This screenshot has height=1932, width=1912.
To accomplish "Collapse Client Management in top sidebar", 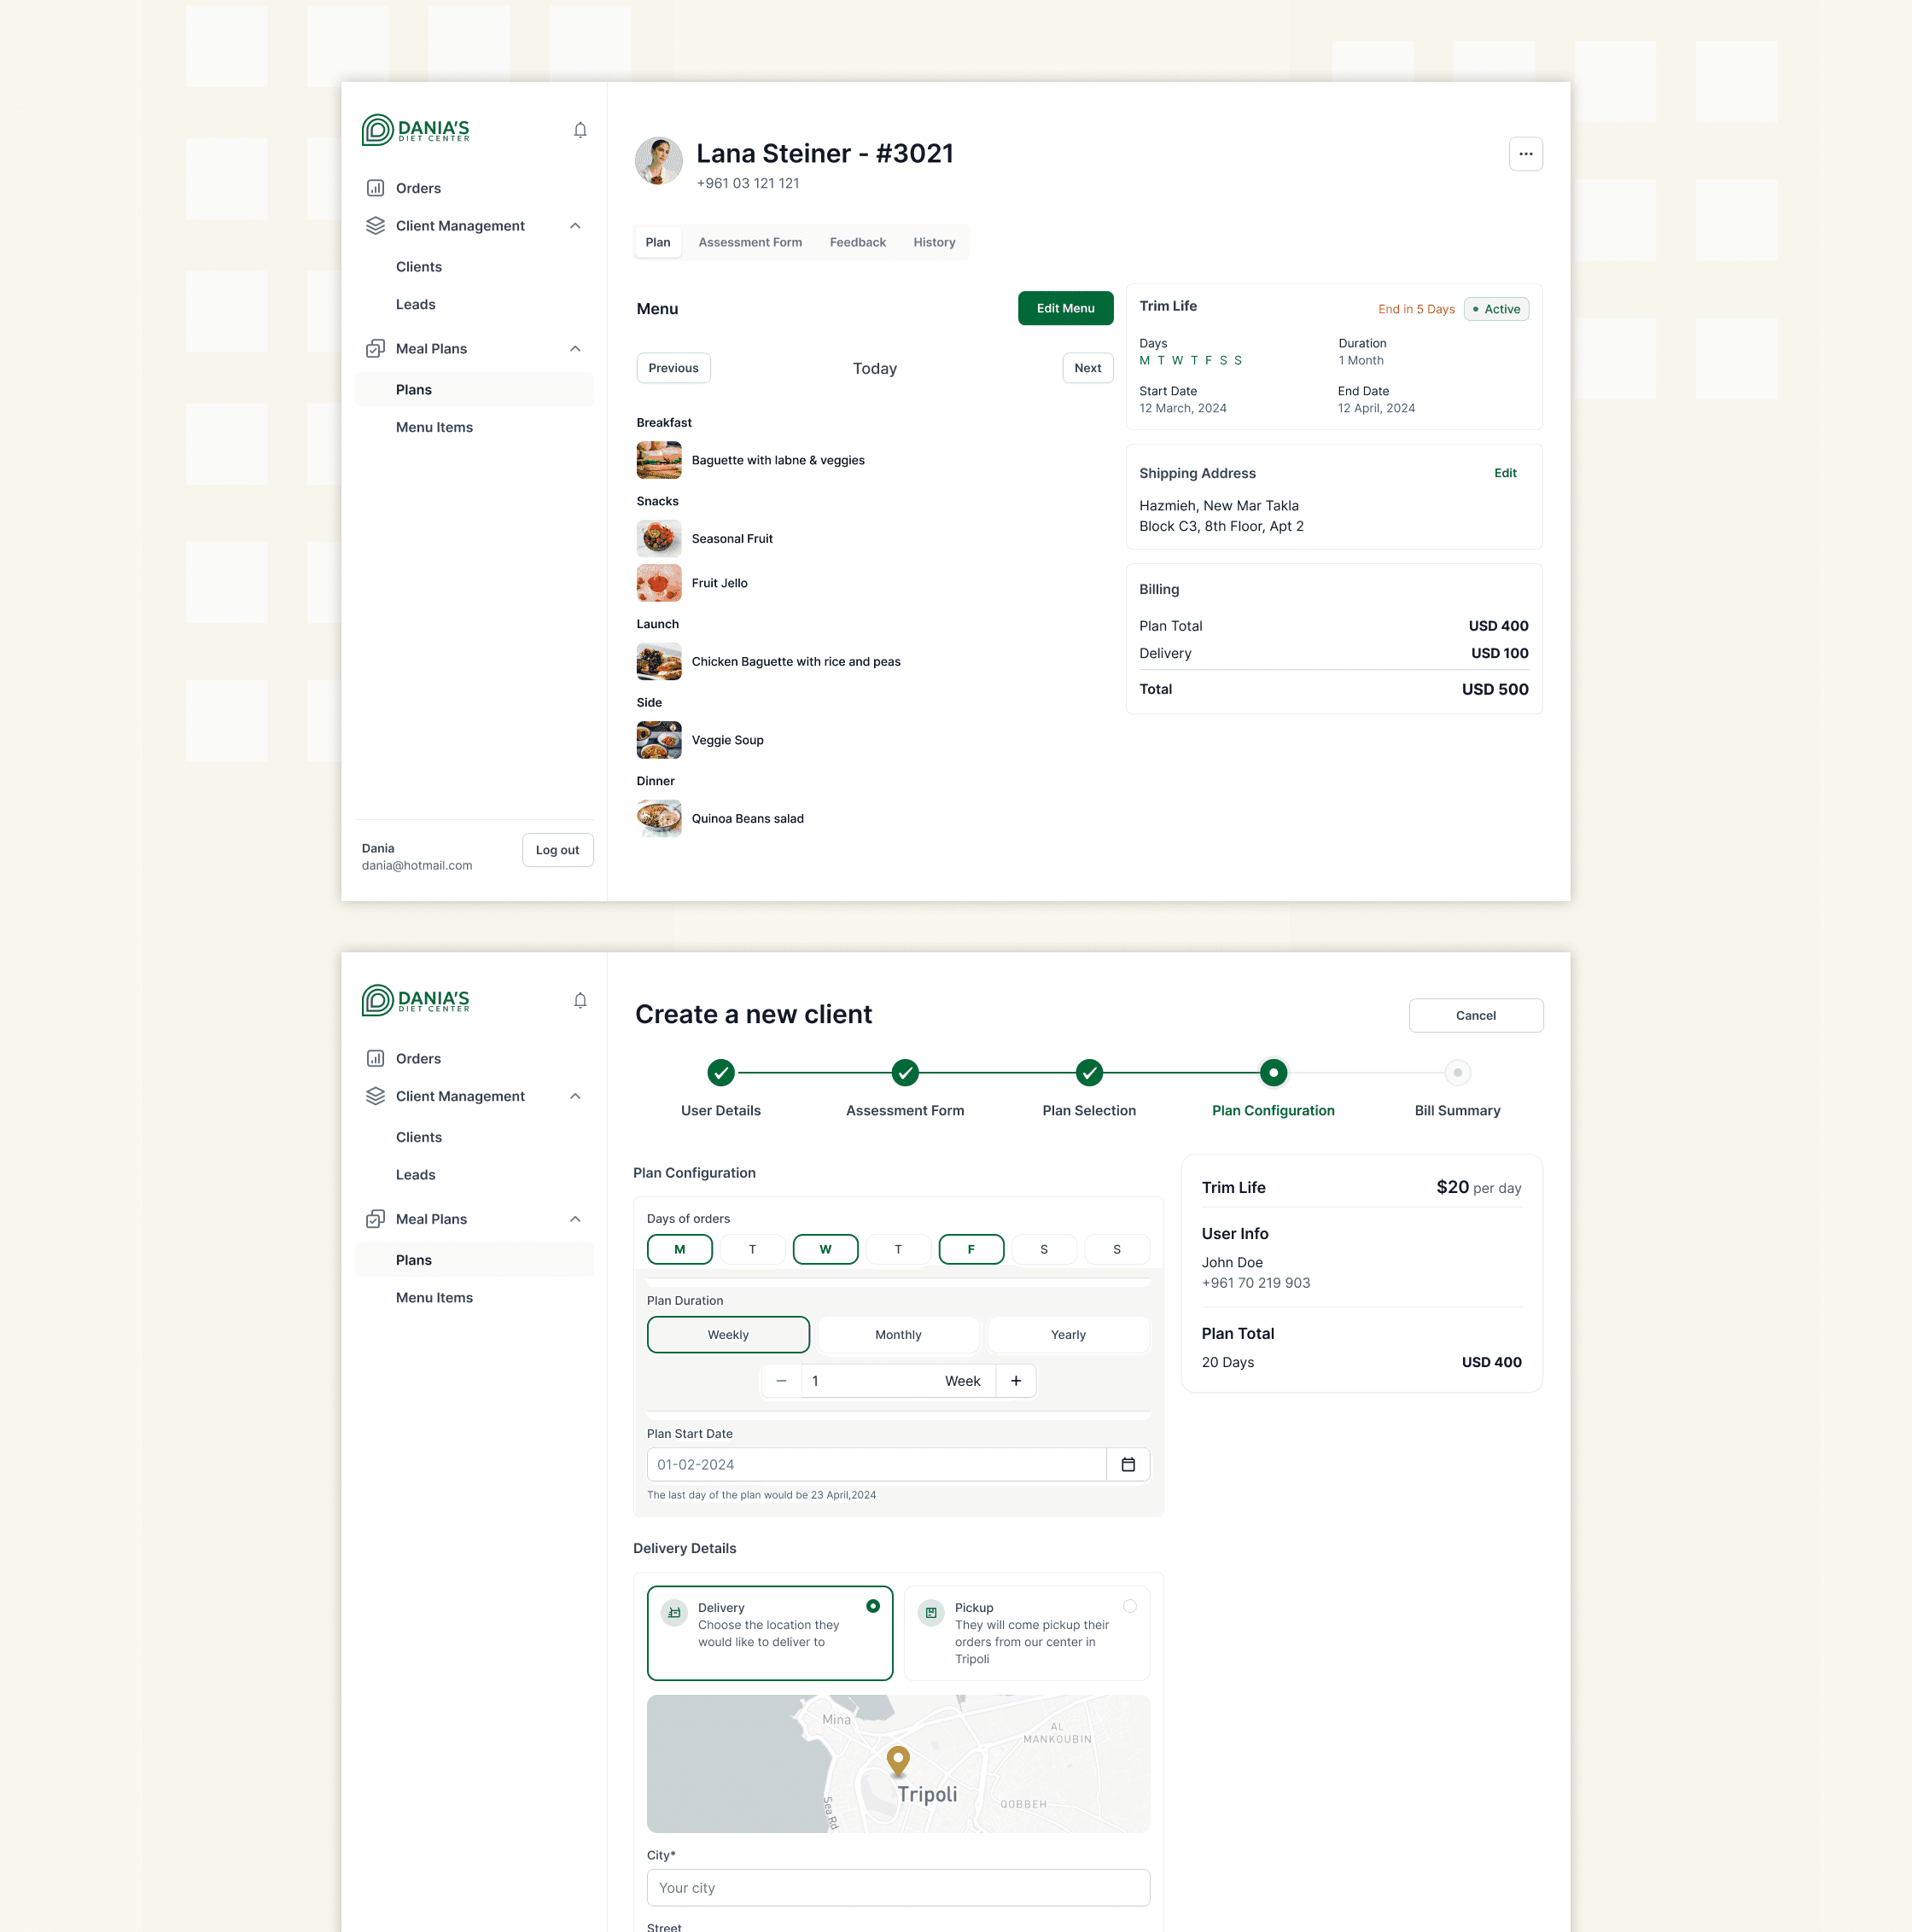I will (575, 226).
